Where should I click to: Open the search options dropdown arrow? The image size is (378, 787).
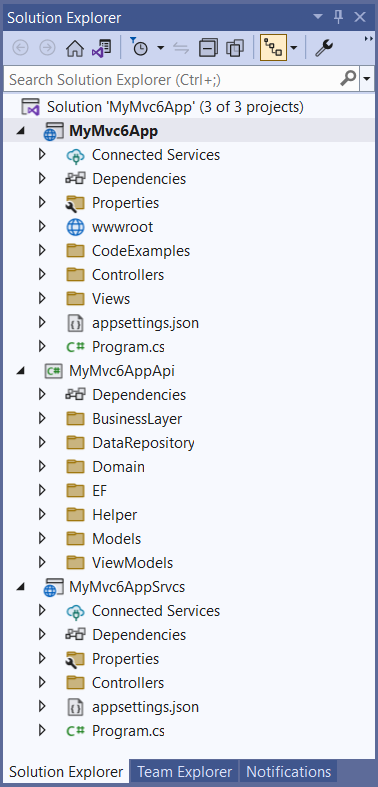point(367,79)
